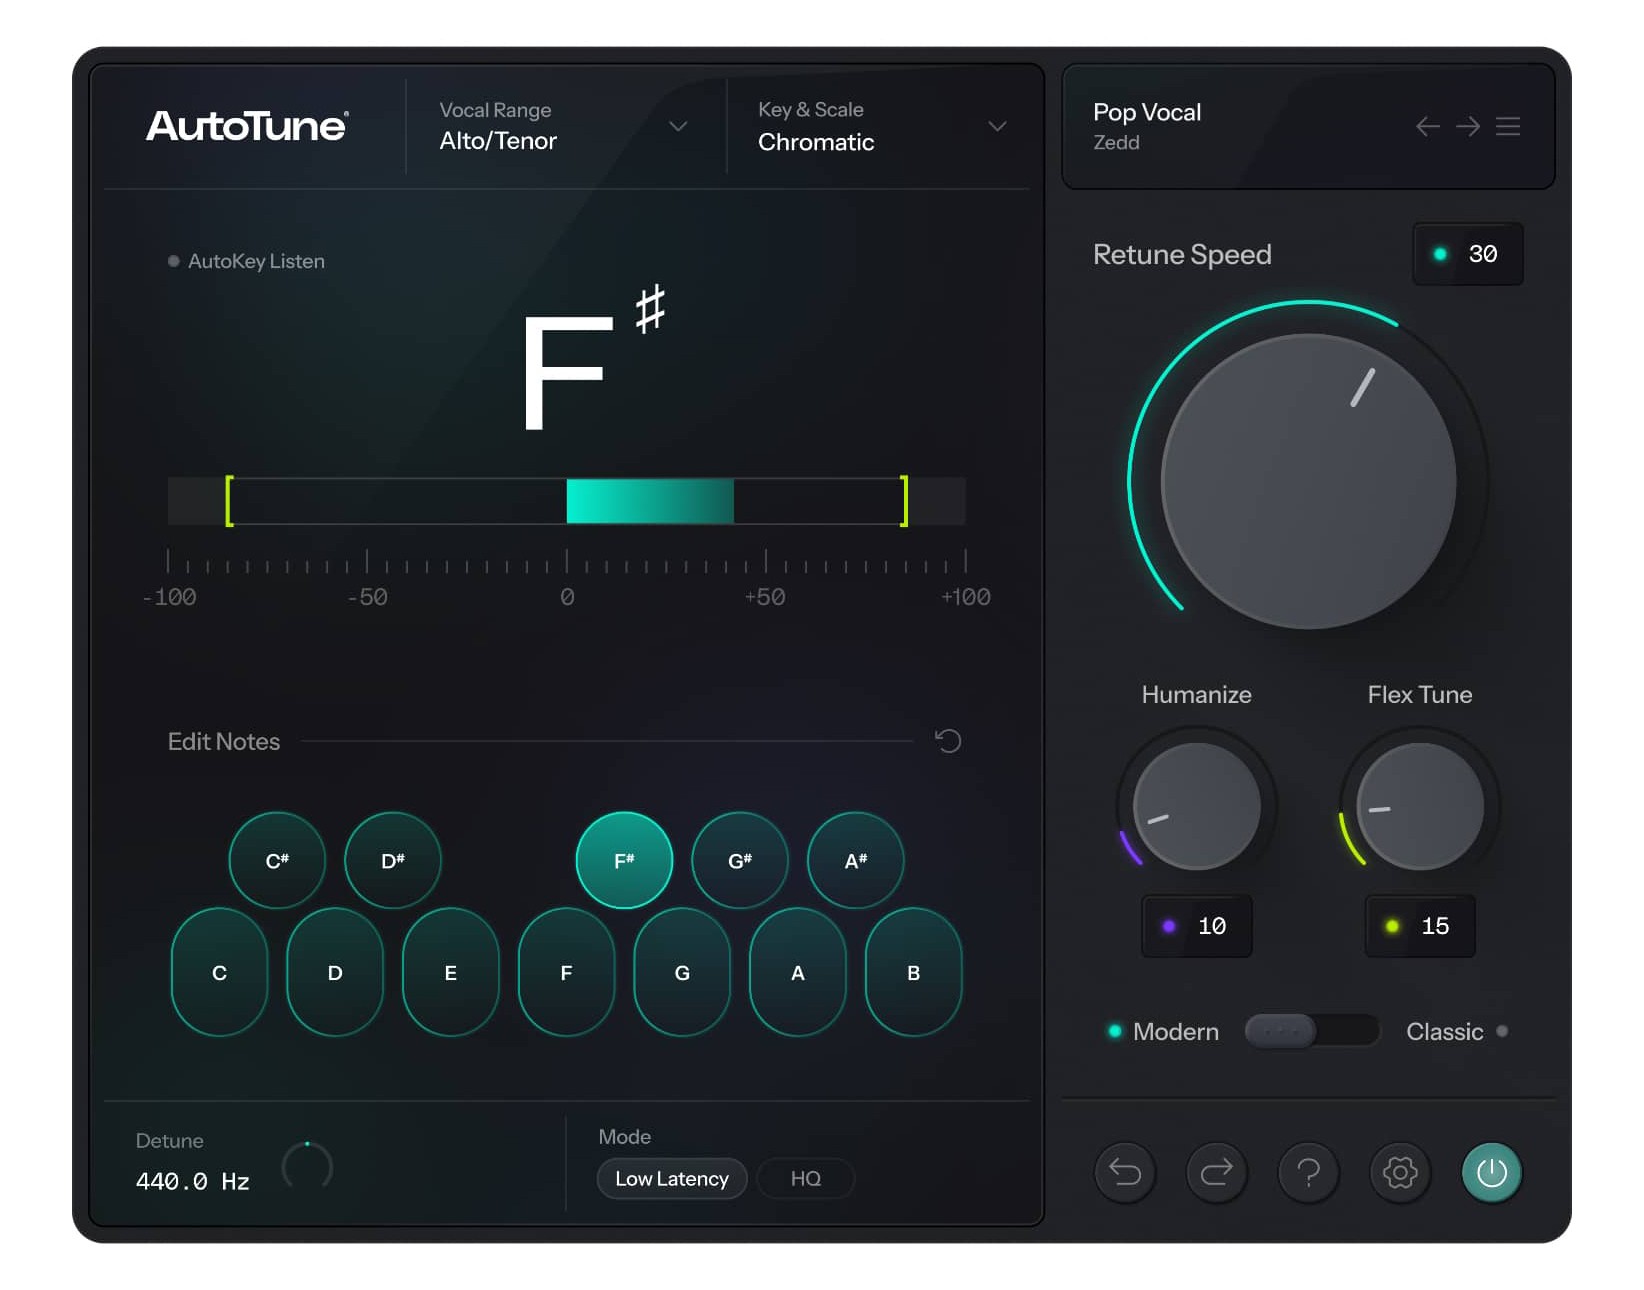Viewport: 1644px width, 1290px height.
Task: Load the previous preset with left arrow
Action: tap(1427, 126)
